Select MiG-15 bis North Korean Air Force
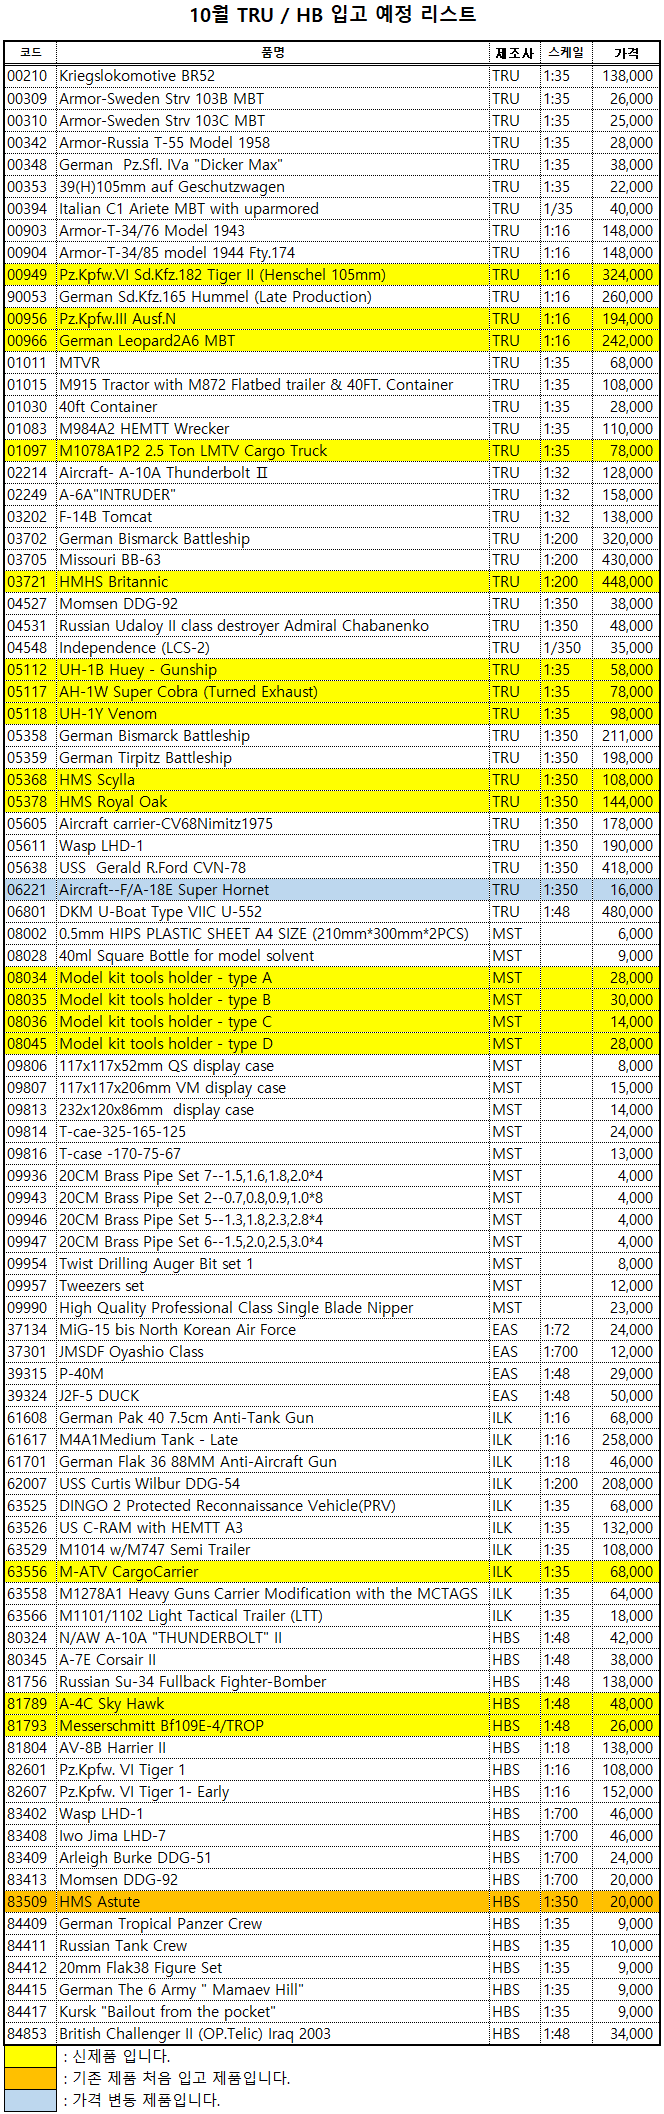 [178, 1330]
